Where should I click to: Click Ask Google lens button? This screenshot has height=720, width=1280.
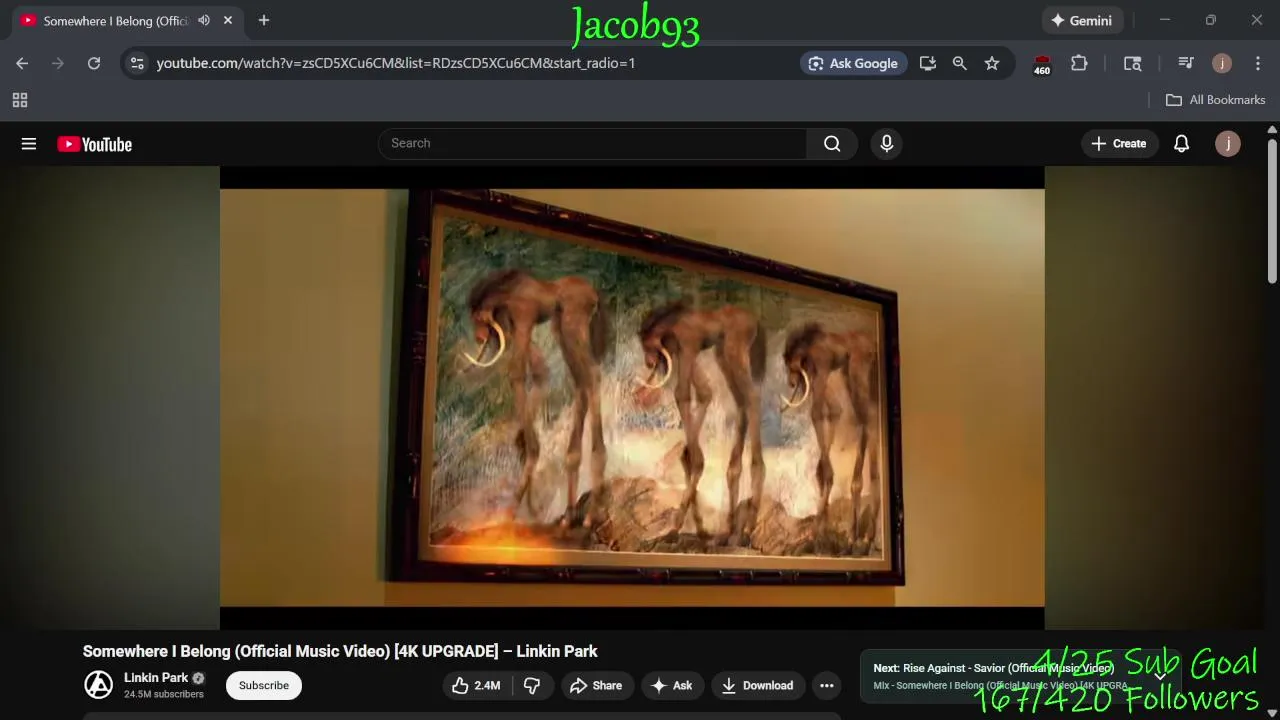(x=854, y=63)
